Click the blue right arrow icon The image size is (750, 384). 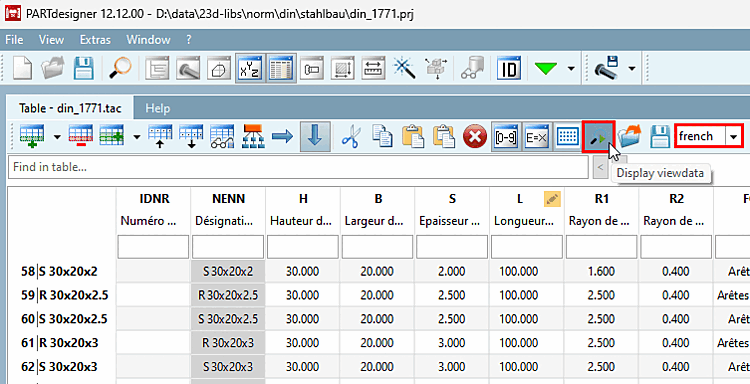click(x=282, y=137)
